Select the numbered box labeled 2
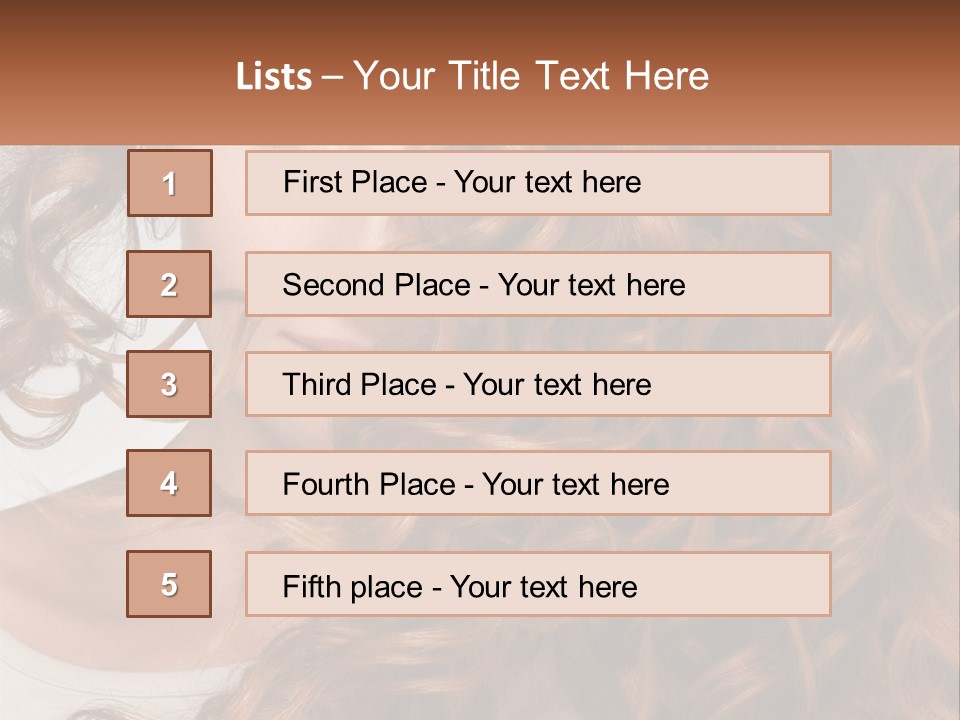 tap(169, 284)
